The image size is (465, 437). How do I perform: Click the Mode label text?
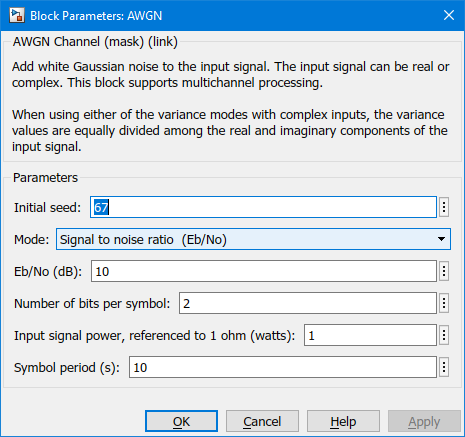click(31, 239)
